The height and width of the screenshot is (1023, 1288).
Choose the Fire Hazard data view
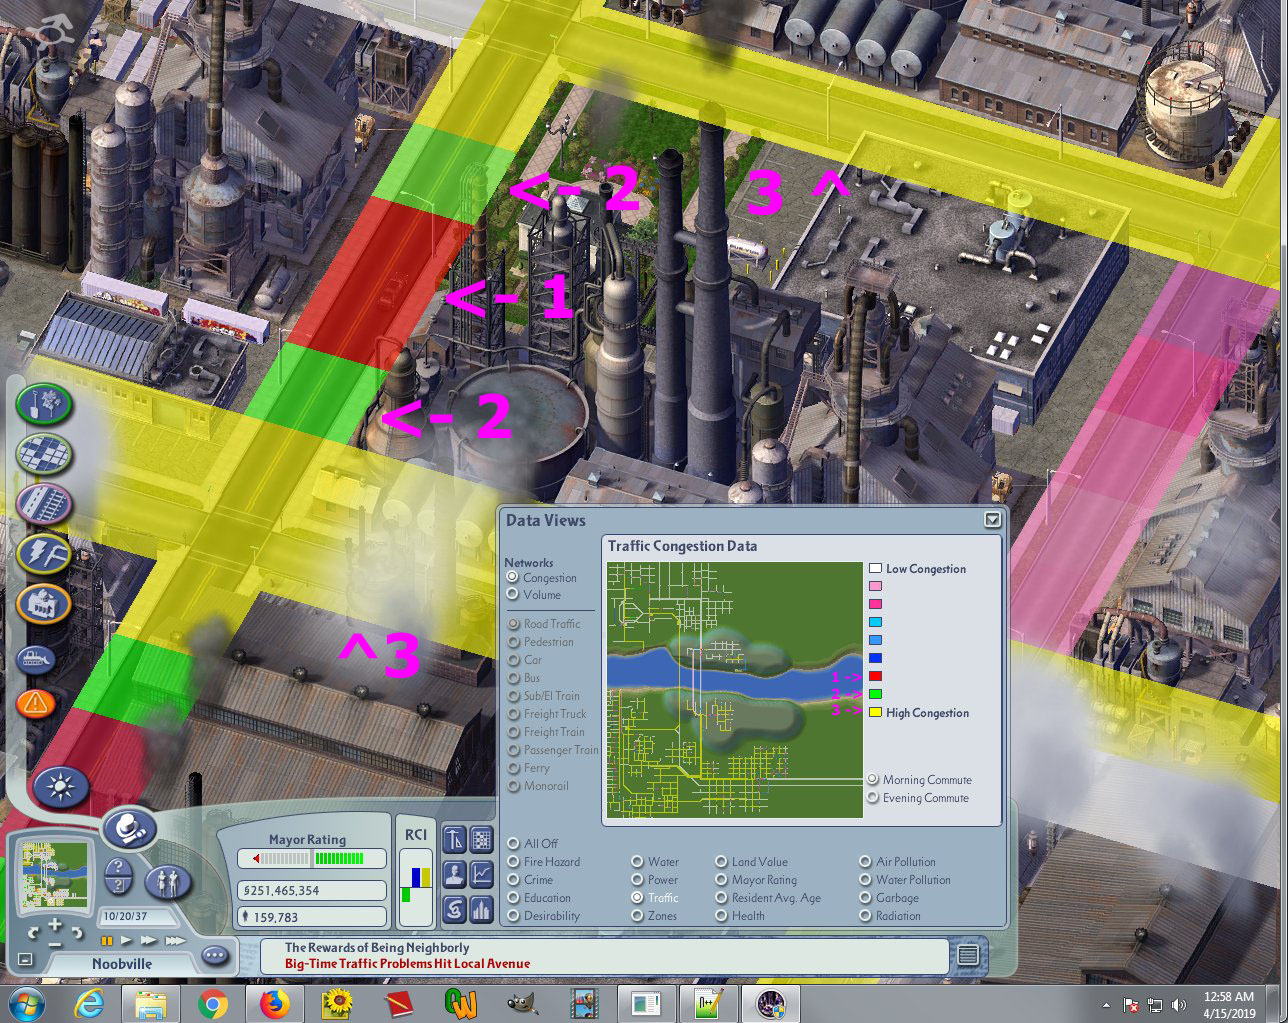click(x=514, y=861)
